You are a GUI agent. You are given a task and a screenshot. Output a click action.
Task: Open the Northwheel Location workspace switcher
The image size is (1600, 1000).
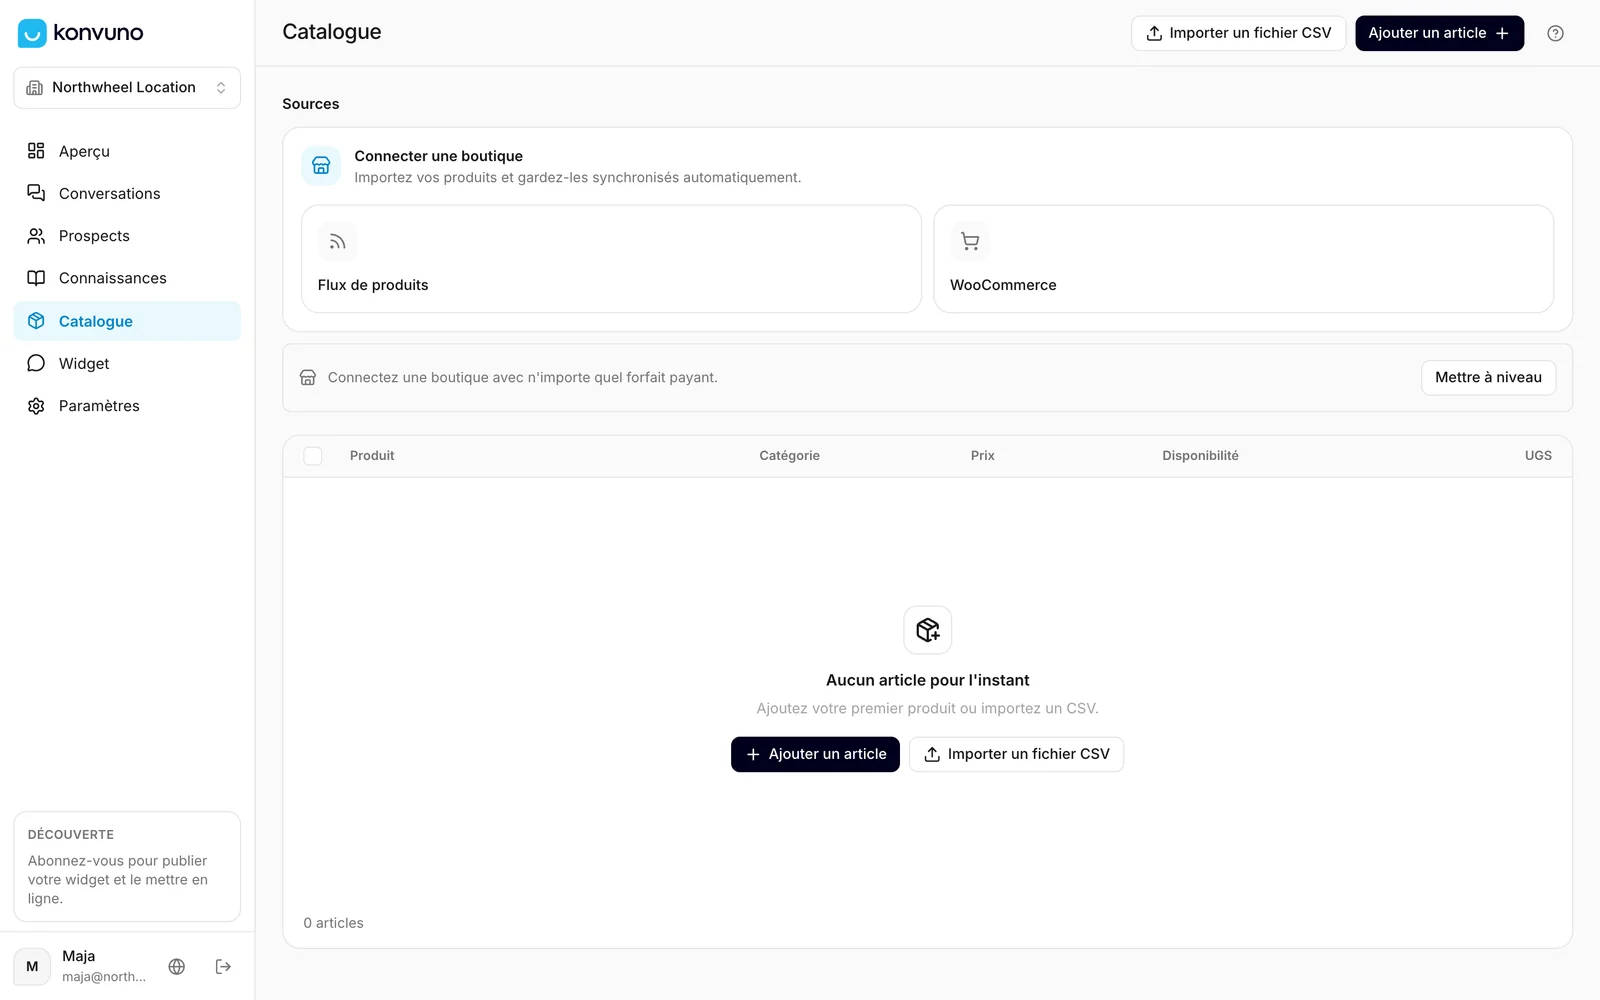click(127, 88)
